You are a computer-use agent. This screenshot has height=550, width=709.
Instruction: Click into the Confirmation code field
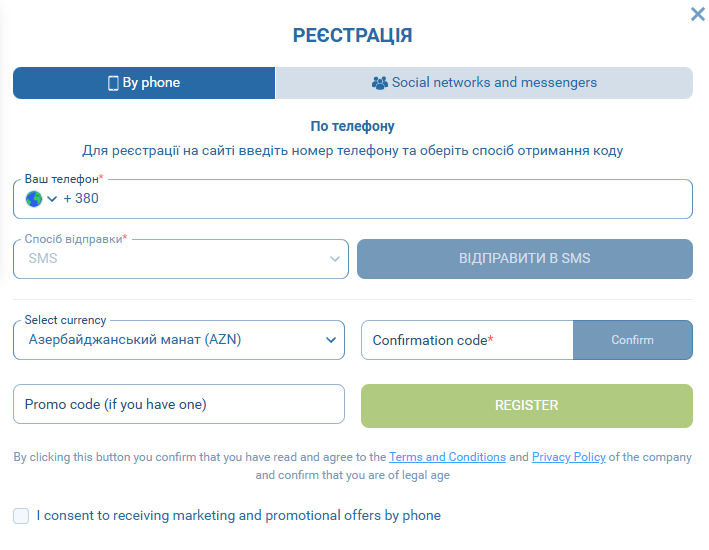466,340
